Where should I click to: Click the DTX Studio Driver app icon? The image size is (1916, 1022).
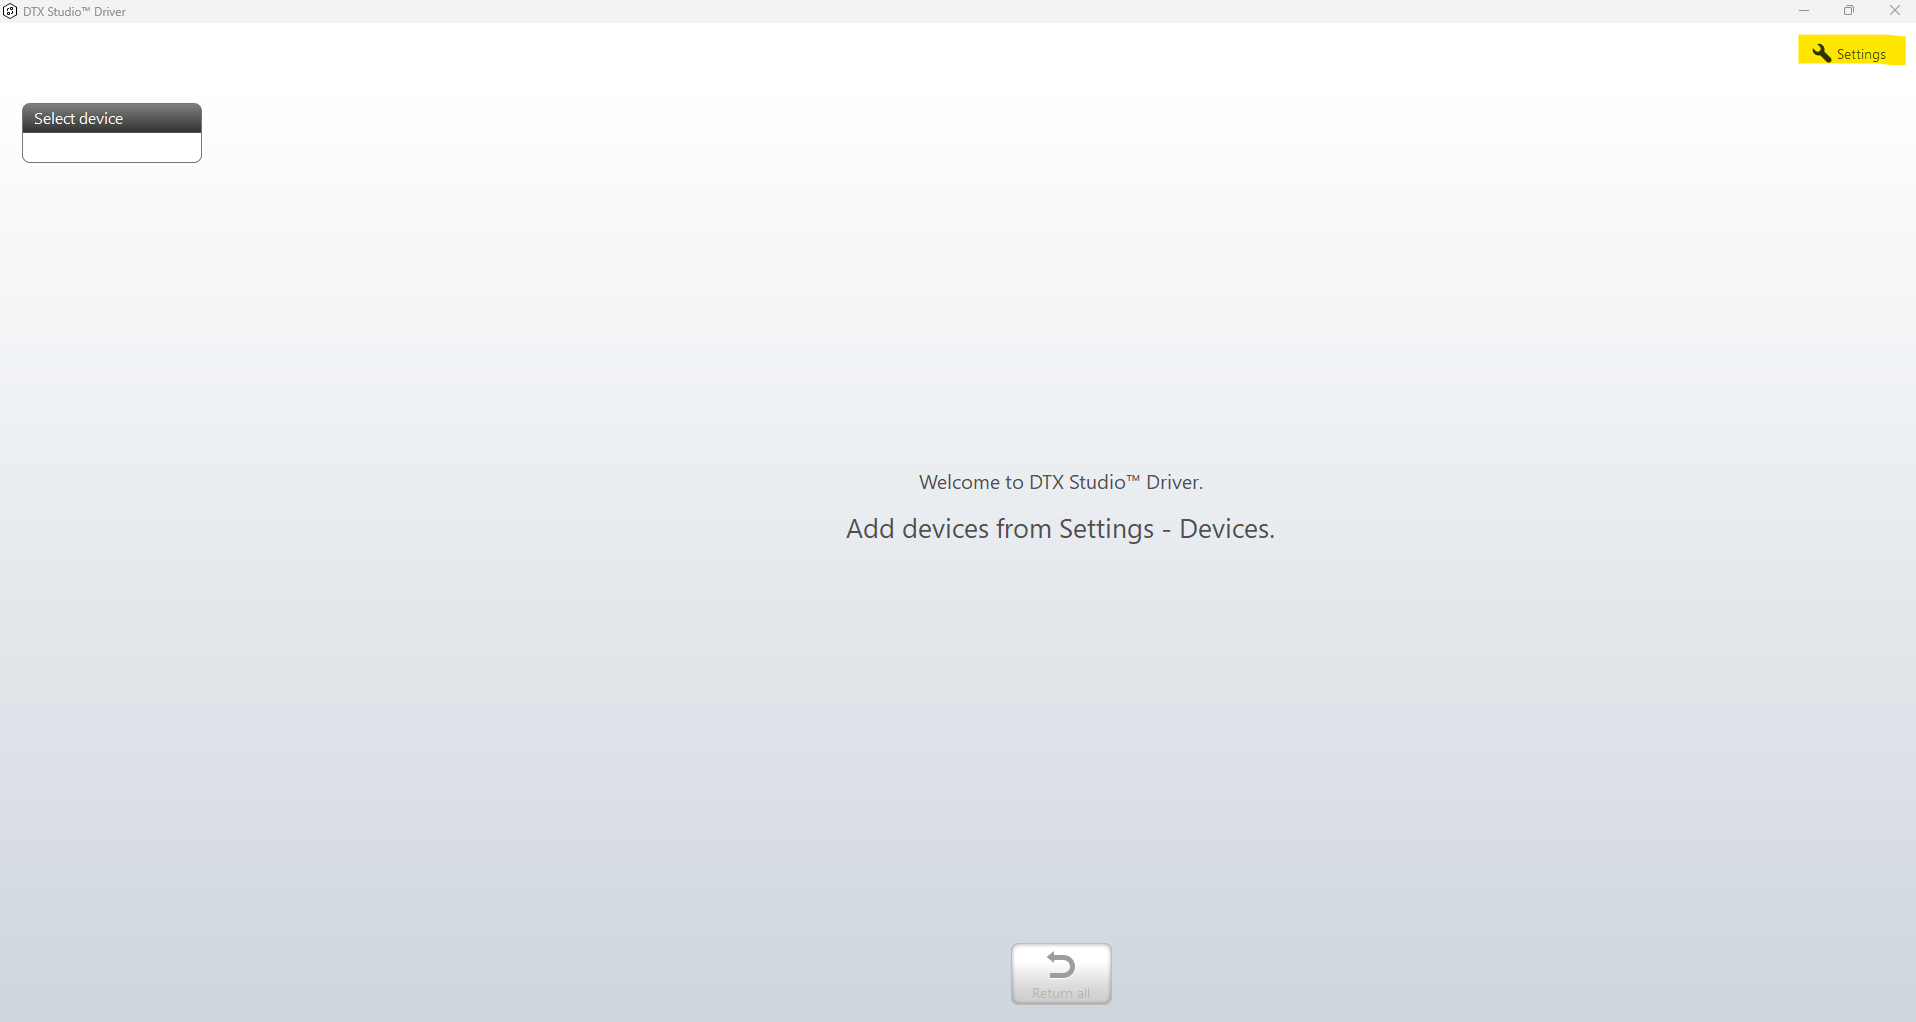10,11
